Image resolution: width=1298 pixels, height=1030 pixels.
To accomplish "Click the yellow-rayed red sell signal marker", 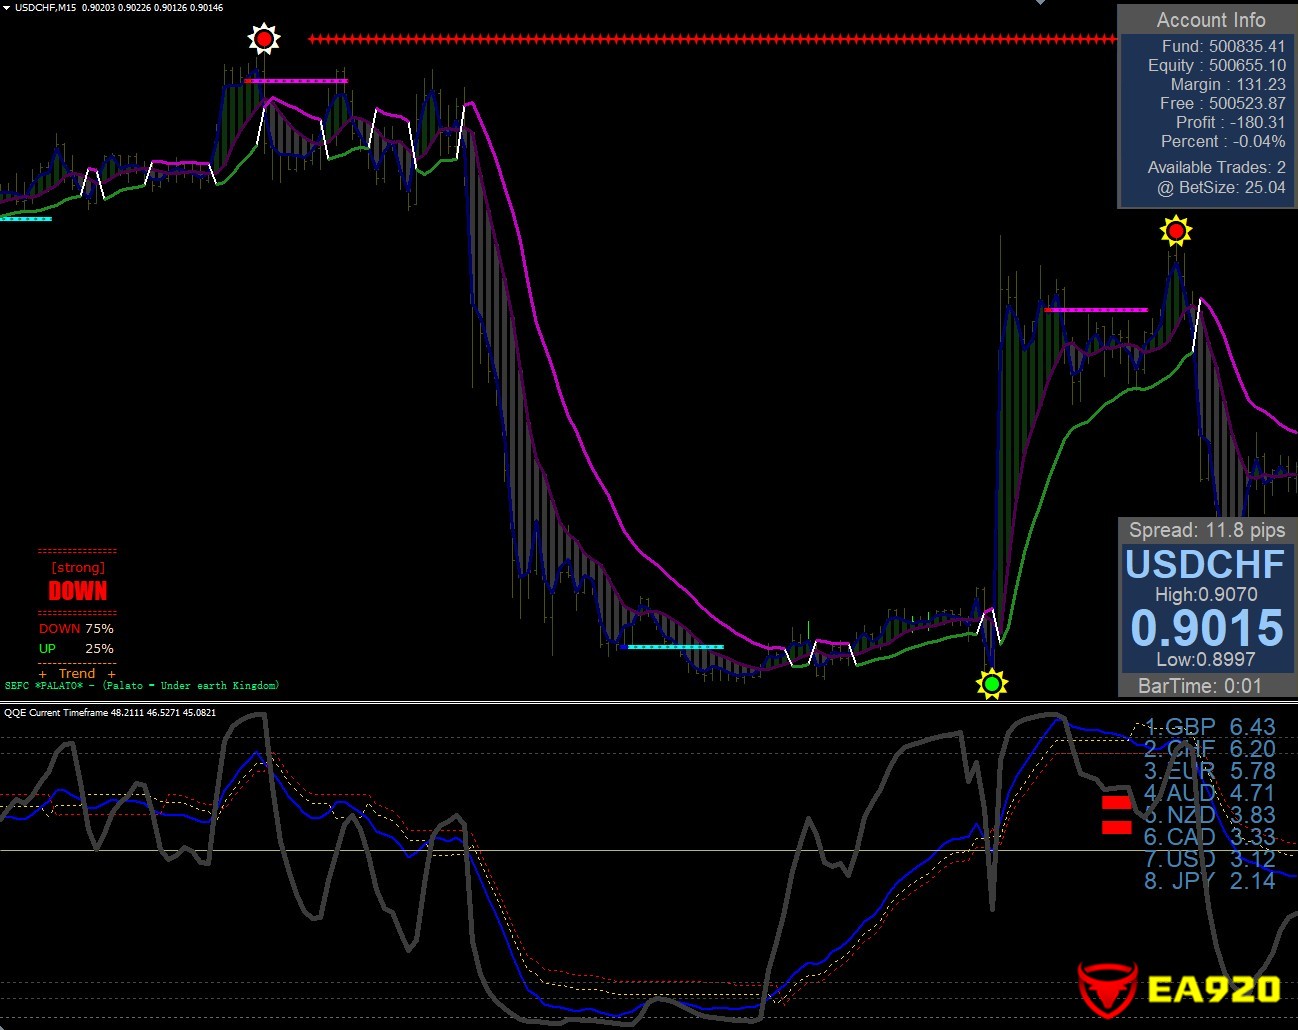I will [1175, 232].
